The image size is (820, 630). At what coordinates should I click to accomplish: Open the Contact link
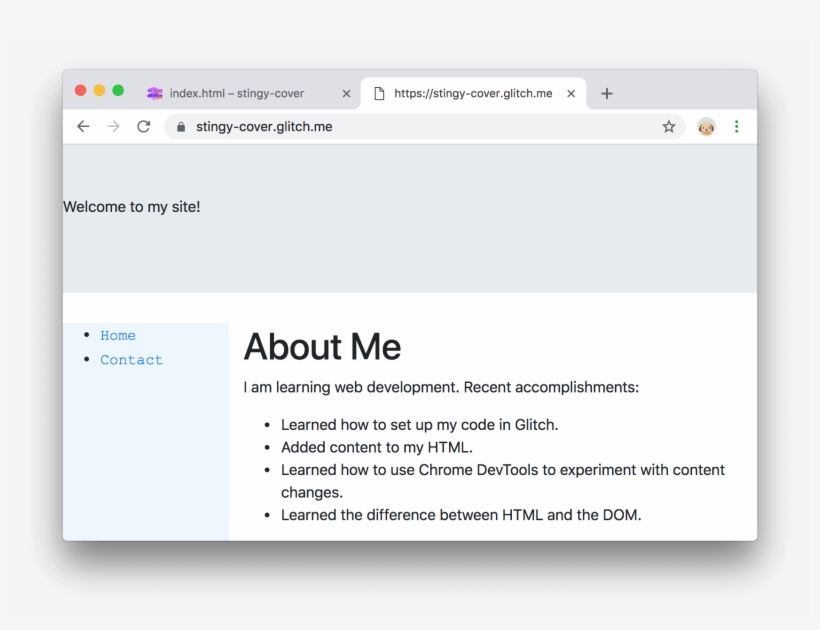tap(131, 359)
